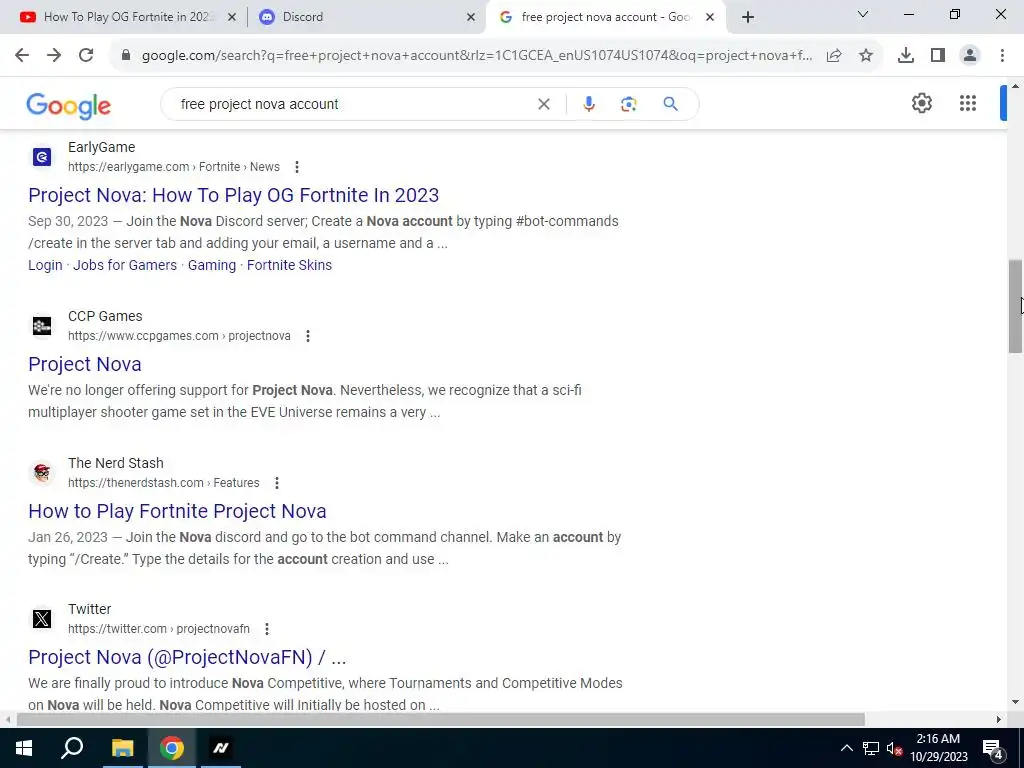Viewport: 1024px width, 768px height.
Task: Open Windows taskbar search
Action: pos(72,748)
